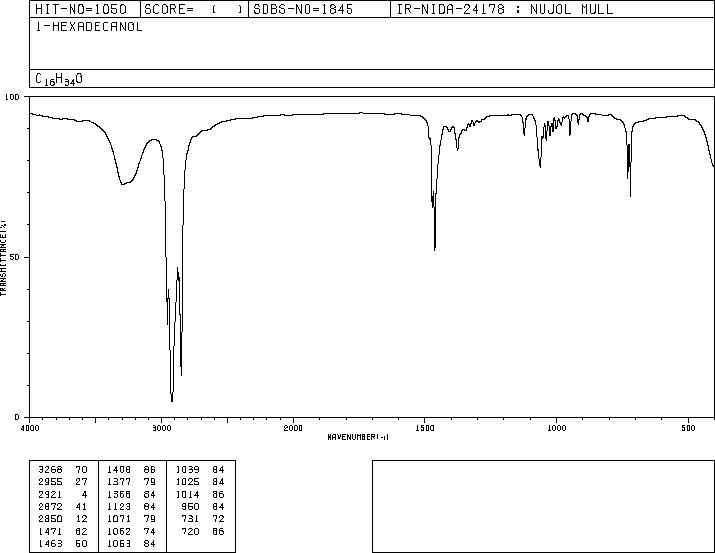Click the SCORE= ( ) header field
Screen dimensions: 715x553
[x=194, y=9]
